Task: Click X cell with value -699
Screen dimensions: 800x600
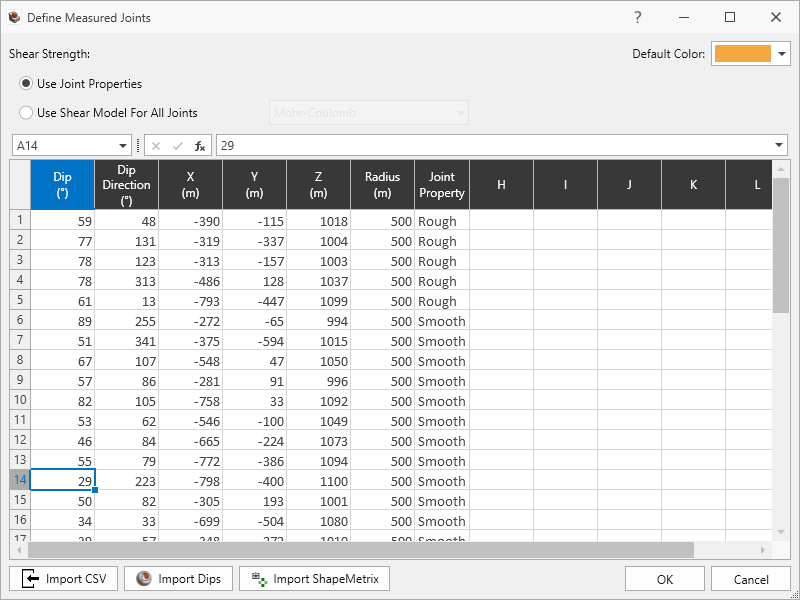Action: click(191, 520)
